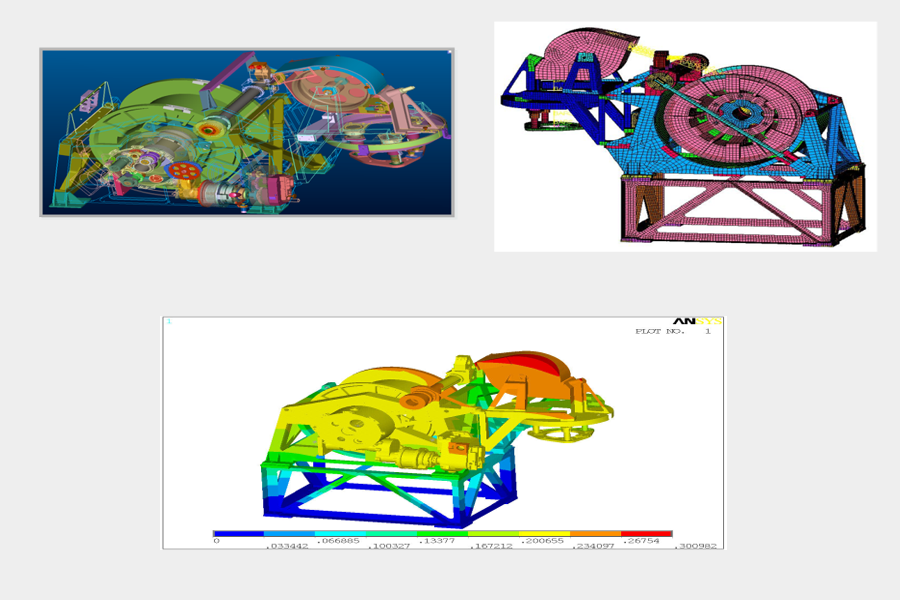Image resolution: width=900 pixels, height=600 pixels.
Task: Click the .300982 maximum legend value
Action: 697,544
